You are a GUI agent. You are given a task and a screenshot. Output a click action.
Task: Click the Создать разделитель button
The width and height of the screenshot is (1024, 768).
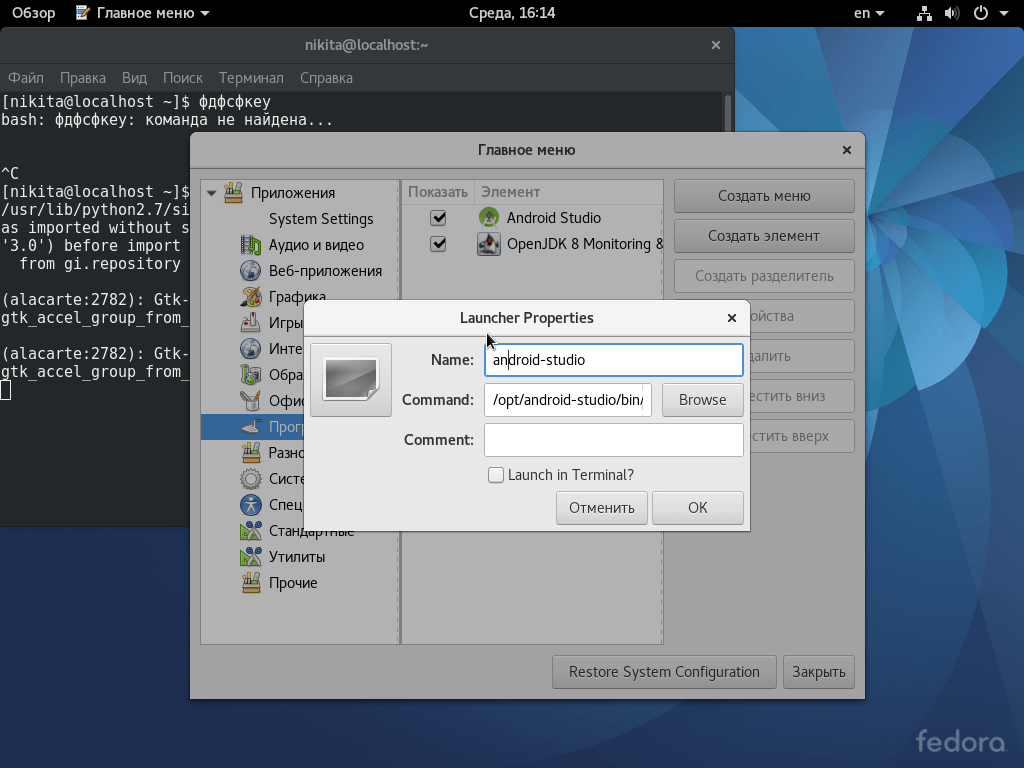pyautogui.click(x=764, y=276)
